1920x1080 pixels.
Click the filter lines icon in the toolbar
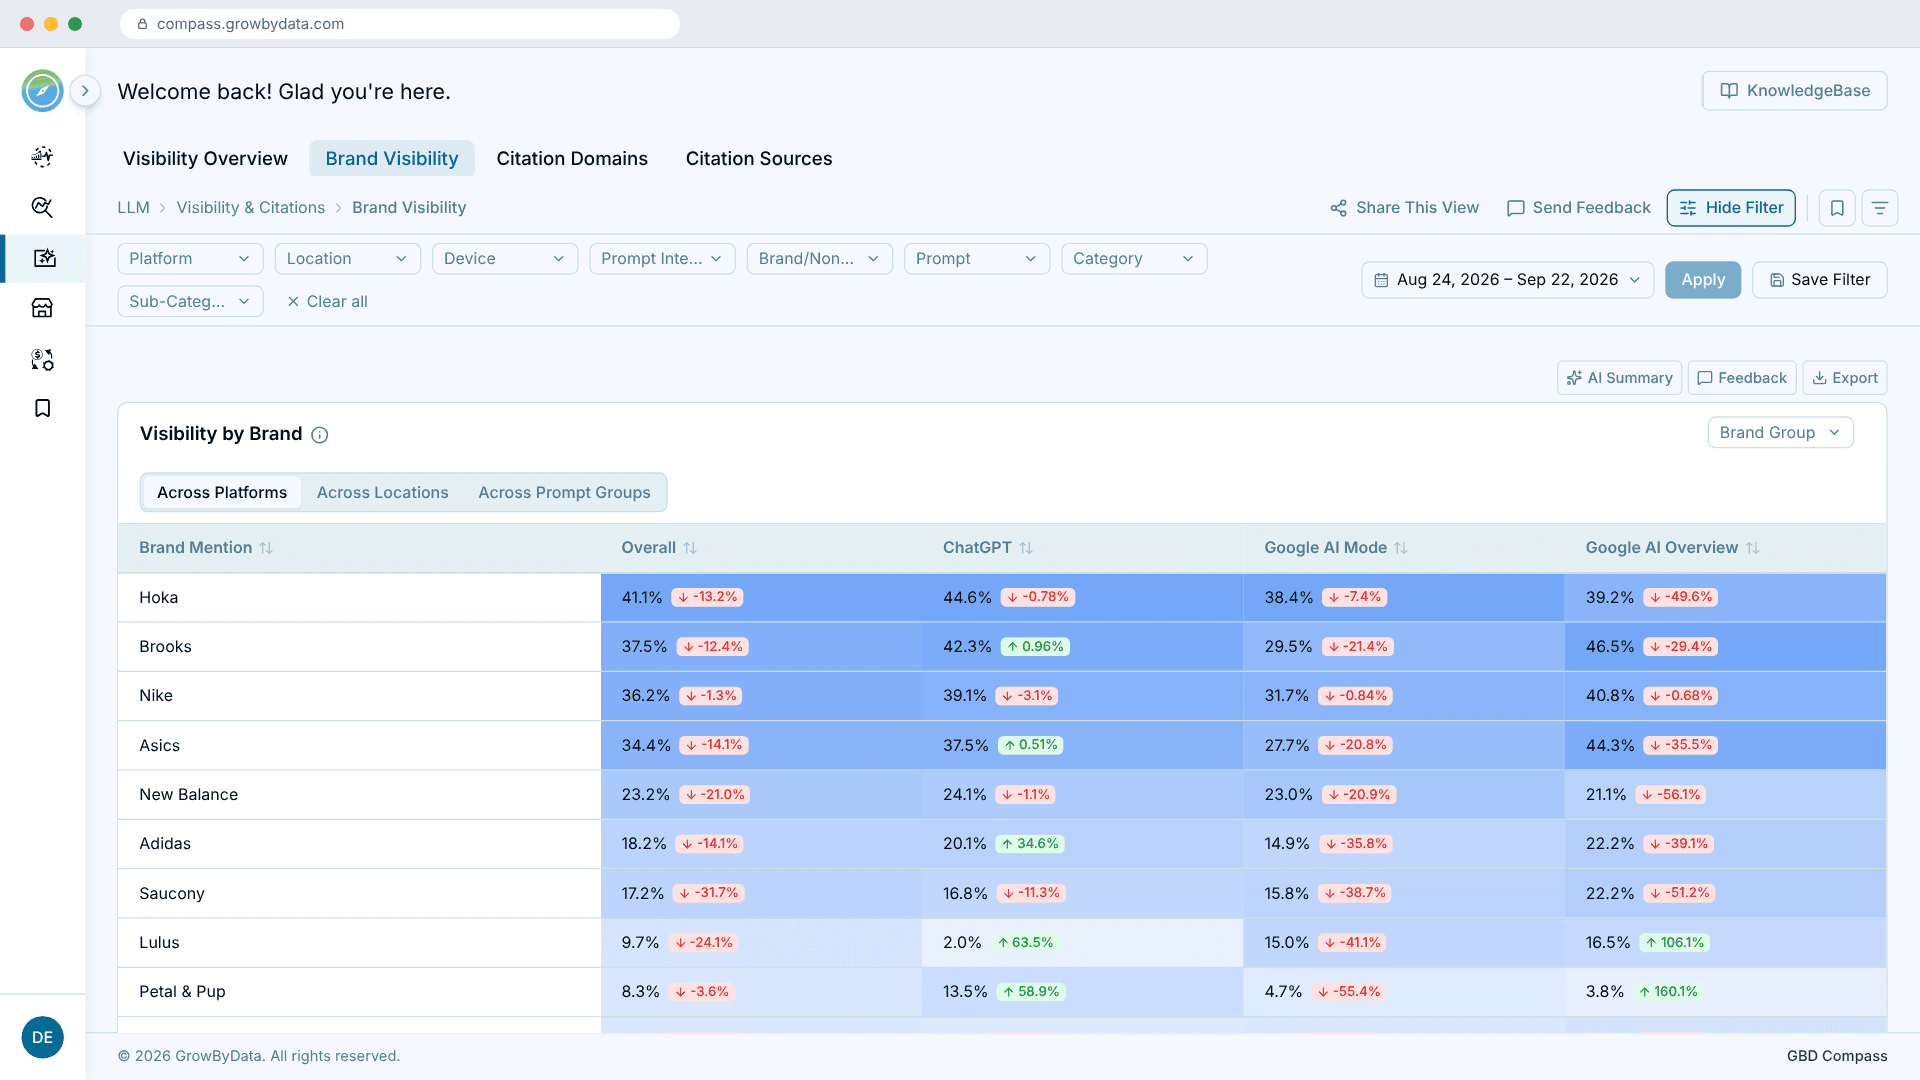(x=1880, y=208)
